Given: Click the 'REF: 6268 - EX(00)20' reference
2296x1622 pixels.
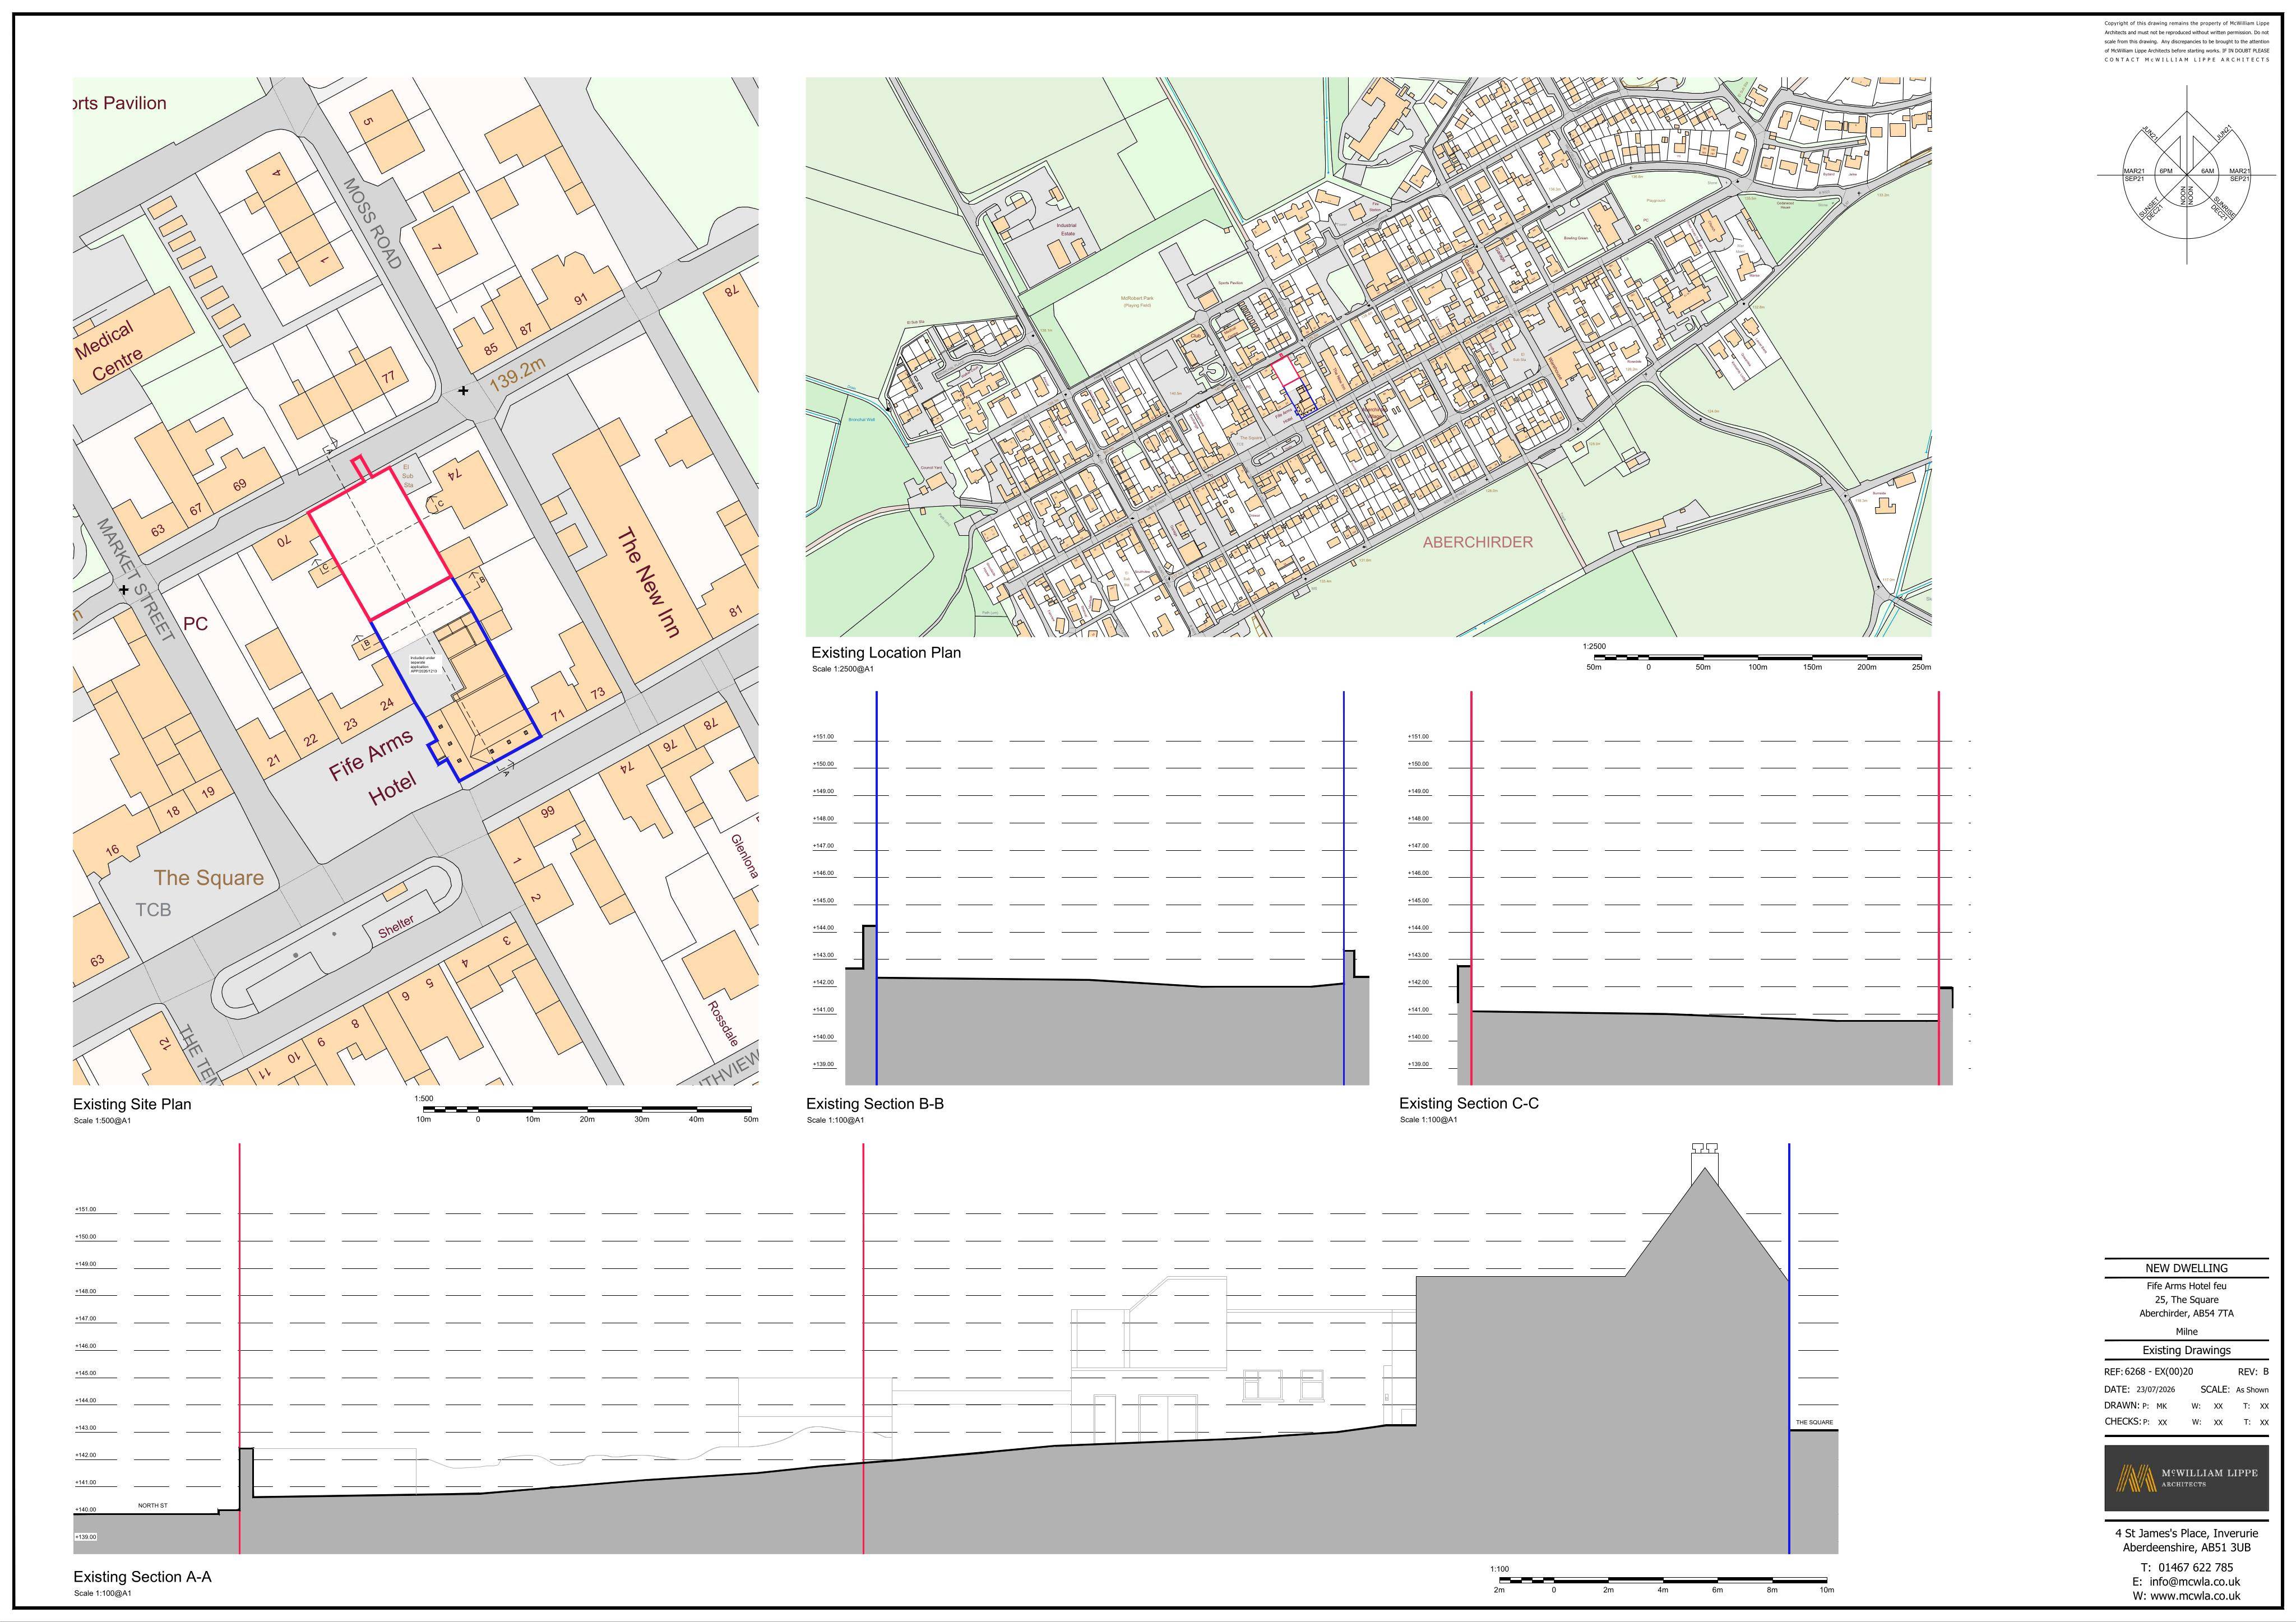Looking at the screenshot, I should coord(2150,1372).
